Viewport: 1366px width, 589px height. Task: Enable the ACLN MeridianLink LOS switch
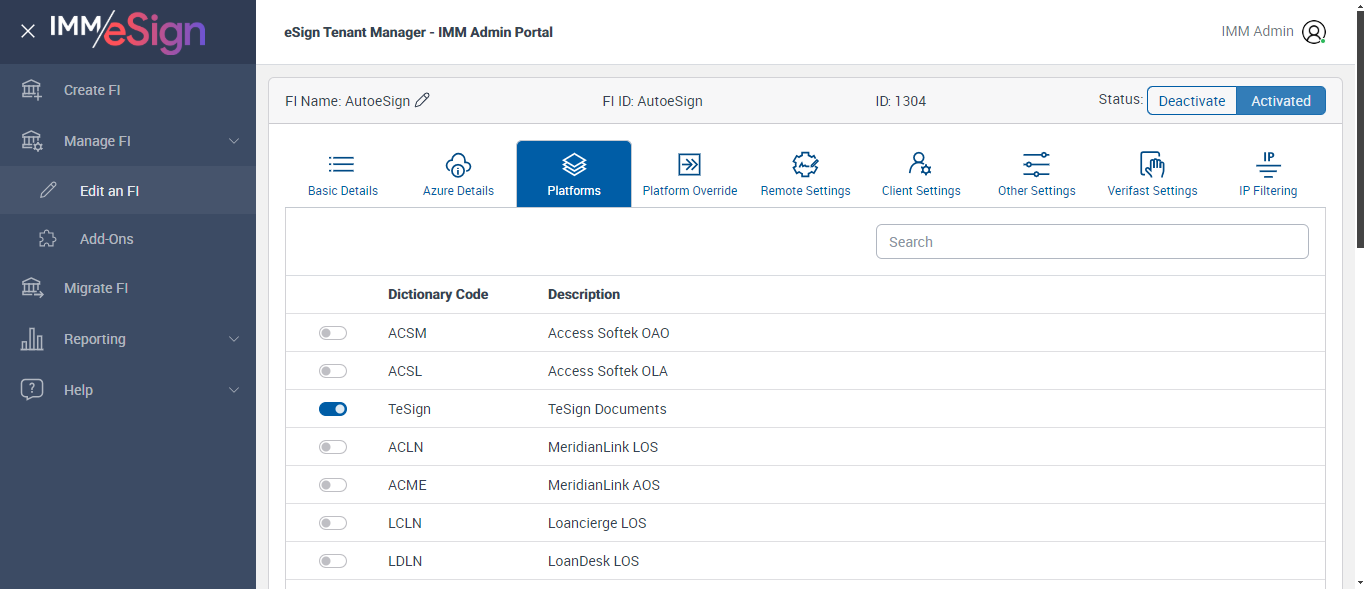(x=333, y=447)
